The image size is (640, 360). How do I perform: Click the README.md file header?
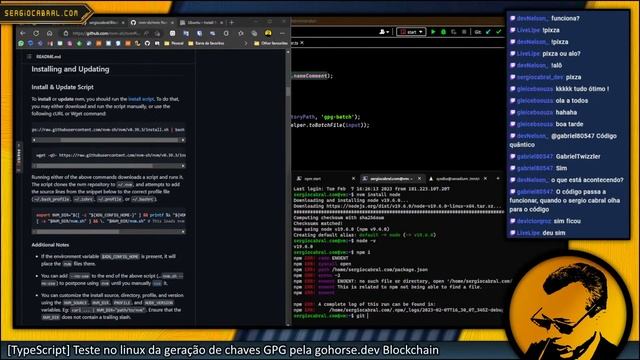coord(49,57)
